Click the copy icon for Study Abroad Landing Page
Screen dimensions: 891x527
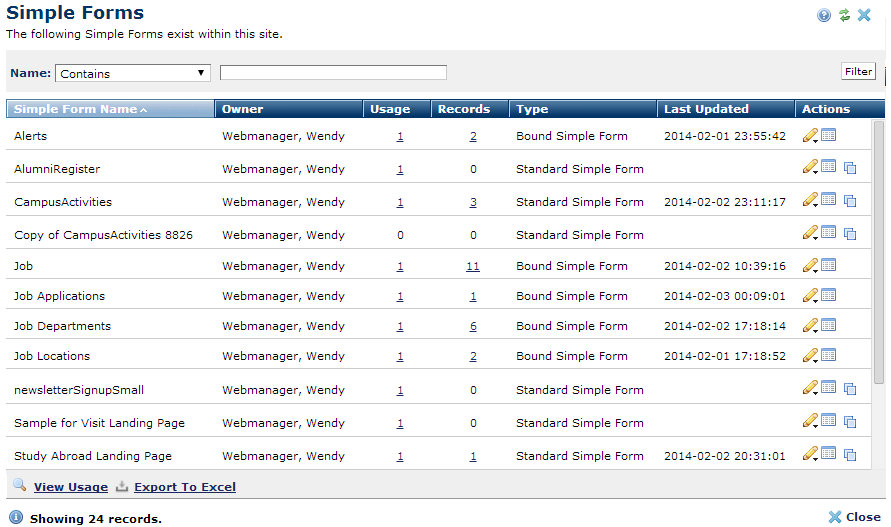(x=850, y=455)
